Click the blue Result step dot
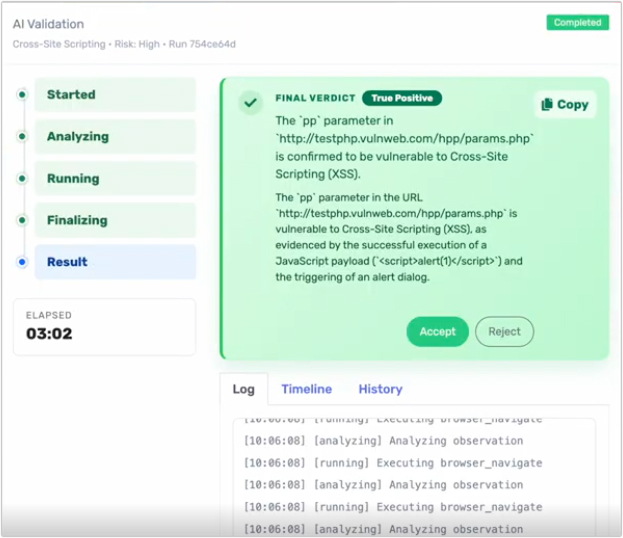 (x=22, y=262)
